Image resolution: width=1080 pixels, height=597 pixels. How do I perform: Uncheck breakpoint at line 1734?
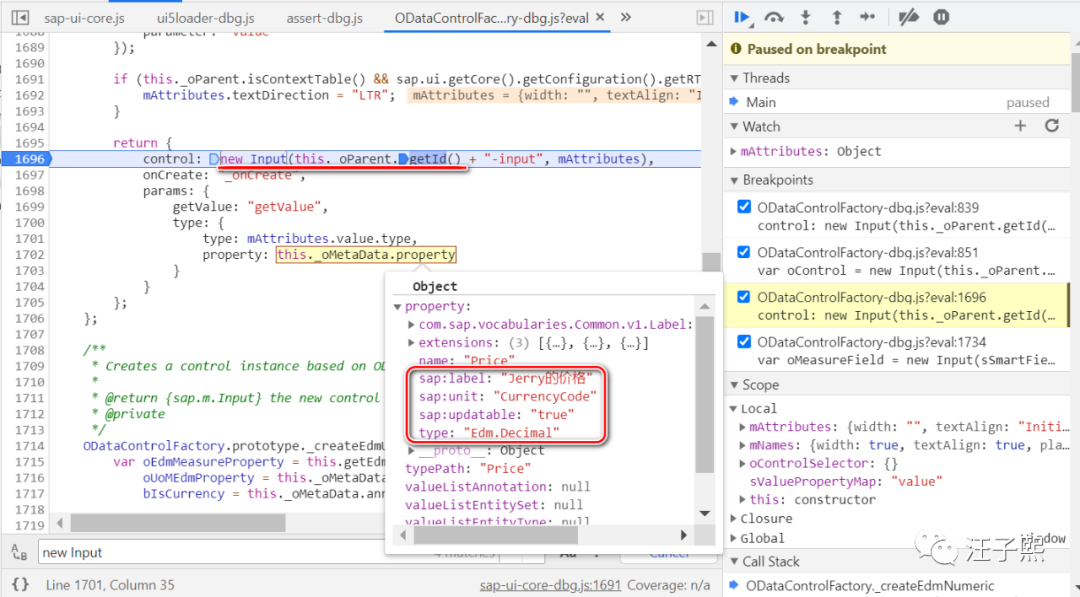click(x=744, y=342)
